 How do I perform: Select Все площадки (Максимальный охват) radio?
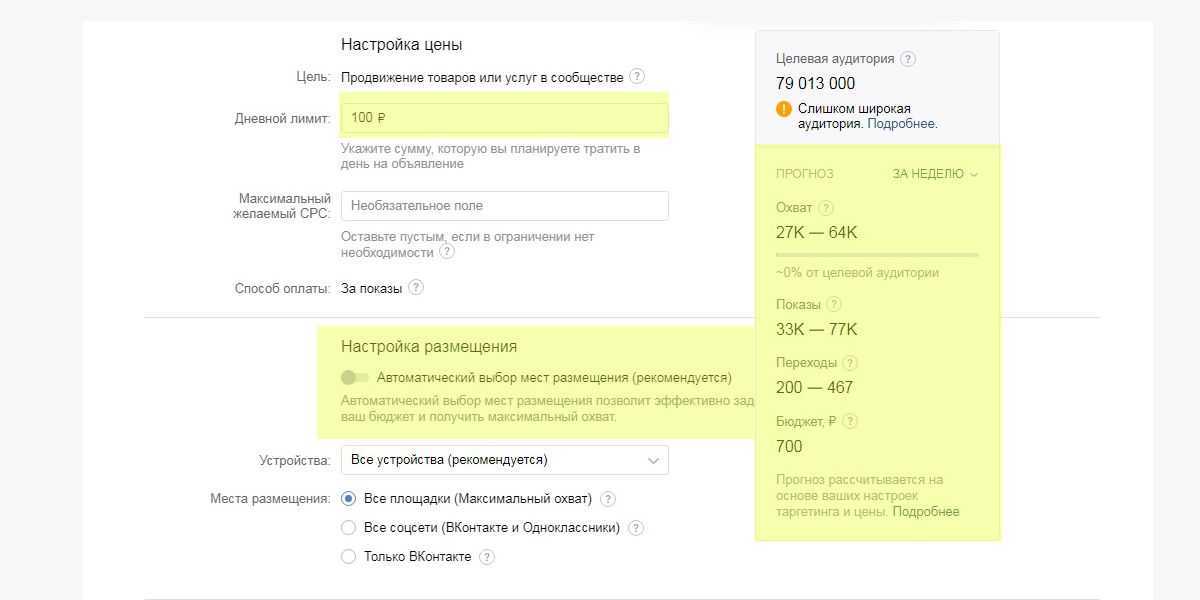pyautogui.click(x=348, y=499)
